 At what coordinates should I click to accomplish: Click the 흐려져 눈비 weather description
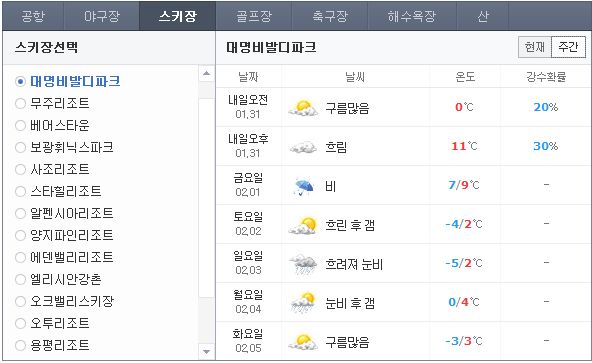[x=354, y=264]
